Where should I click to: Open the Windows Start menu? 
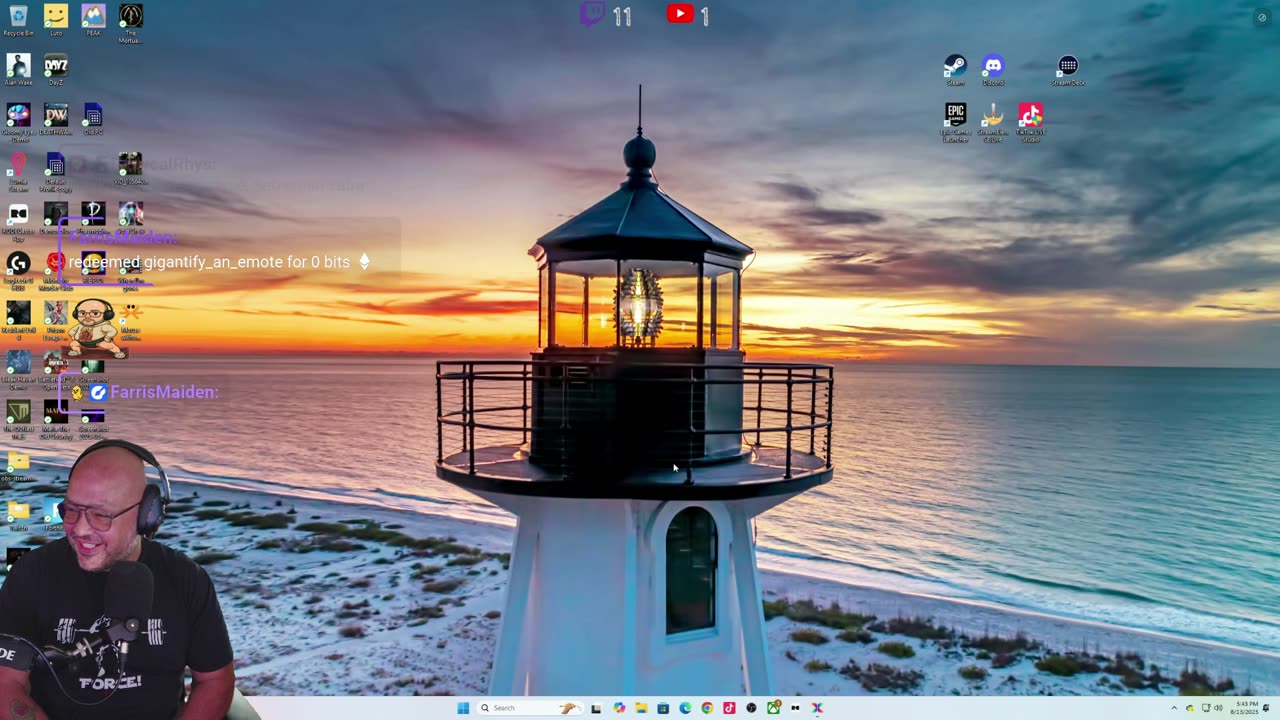463,708
